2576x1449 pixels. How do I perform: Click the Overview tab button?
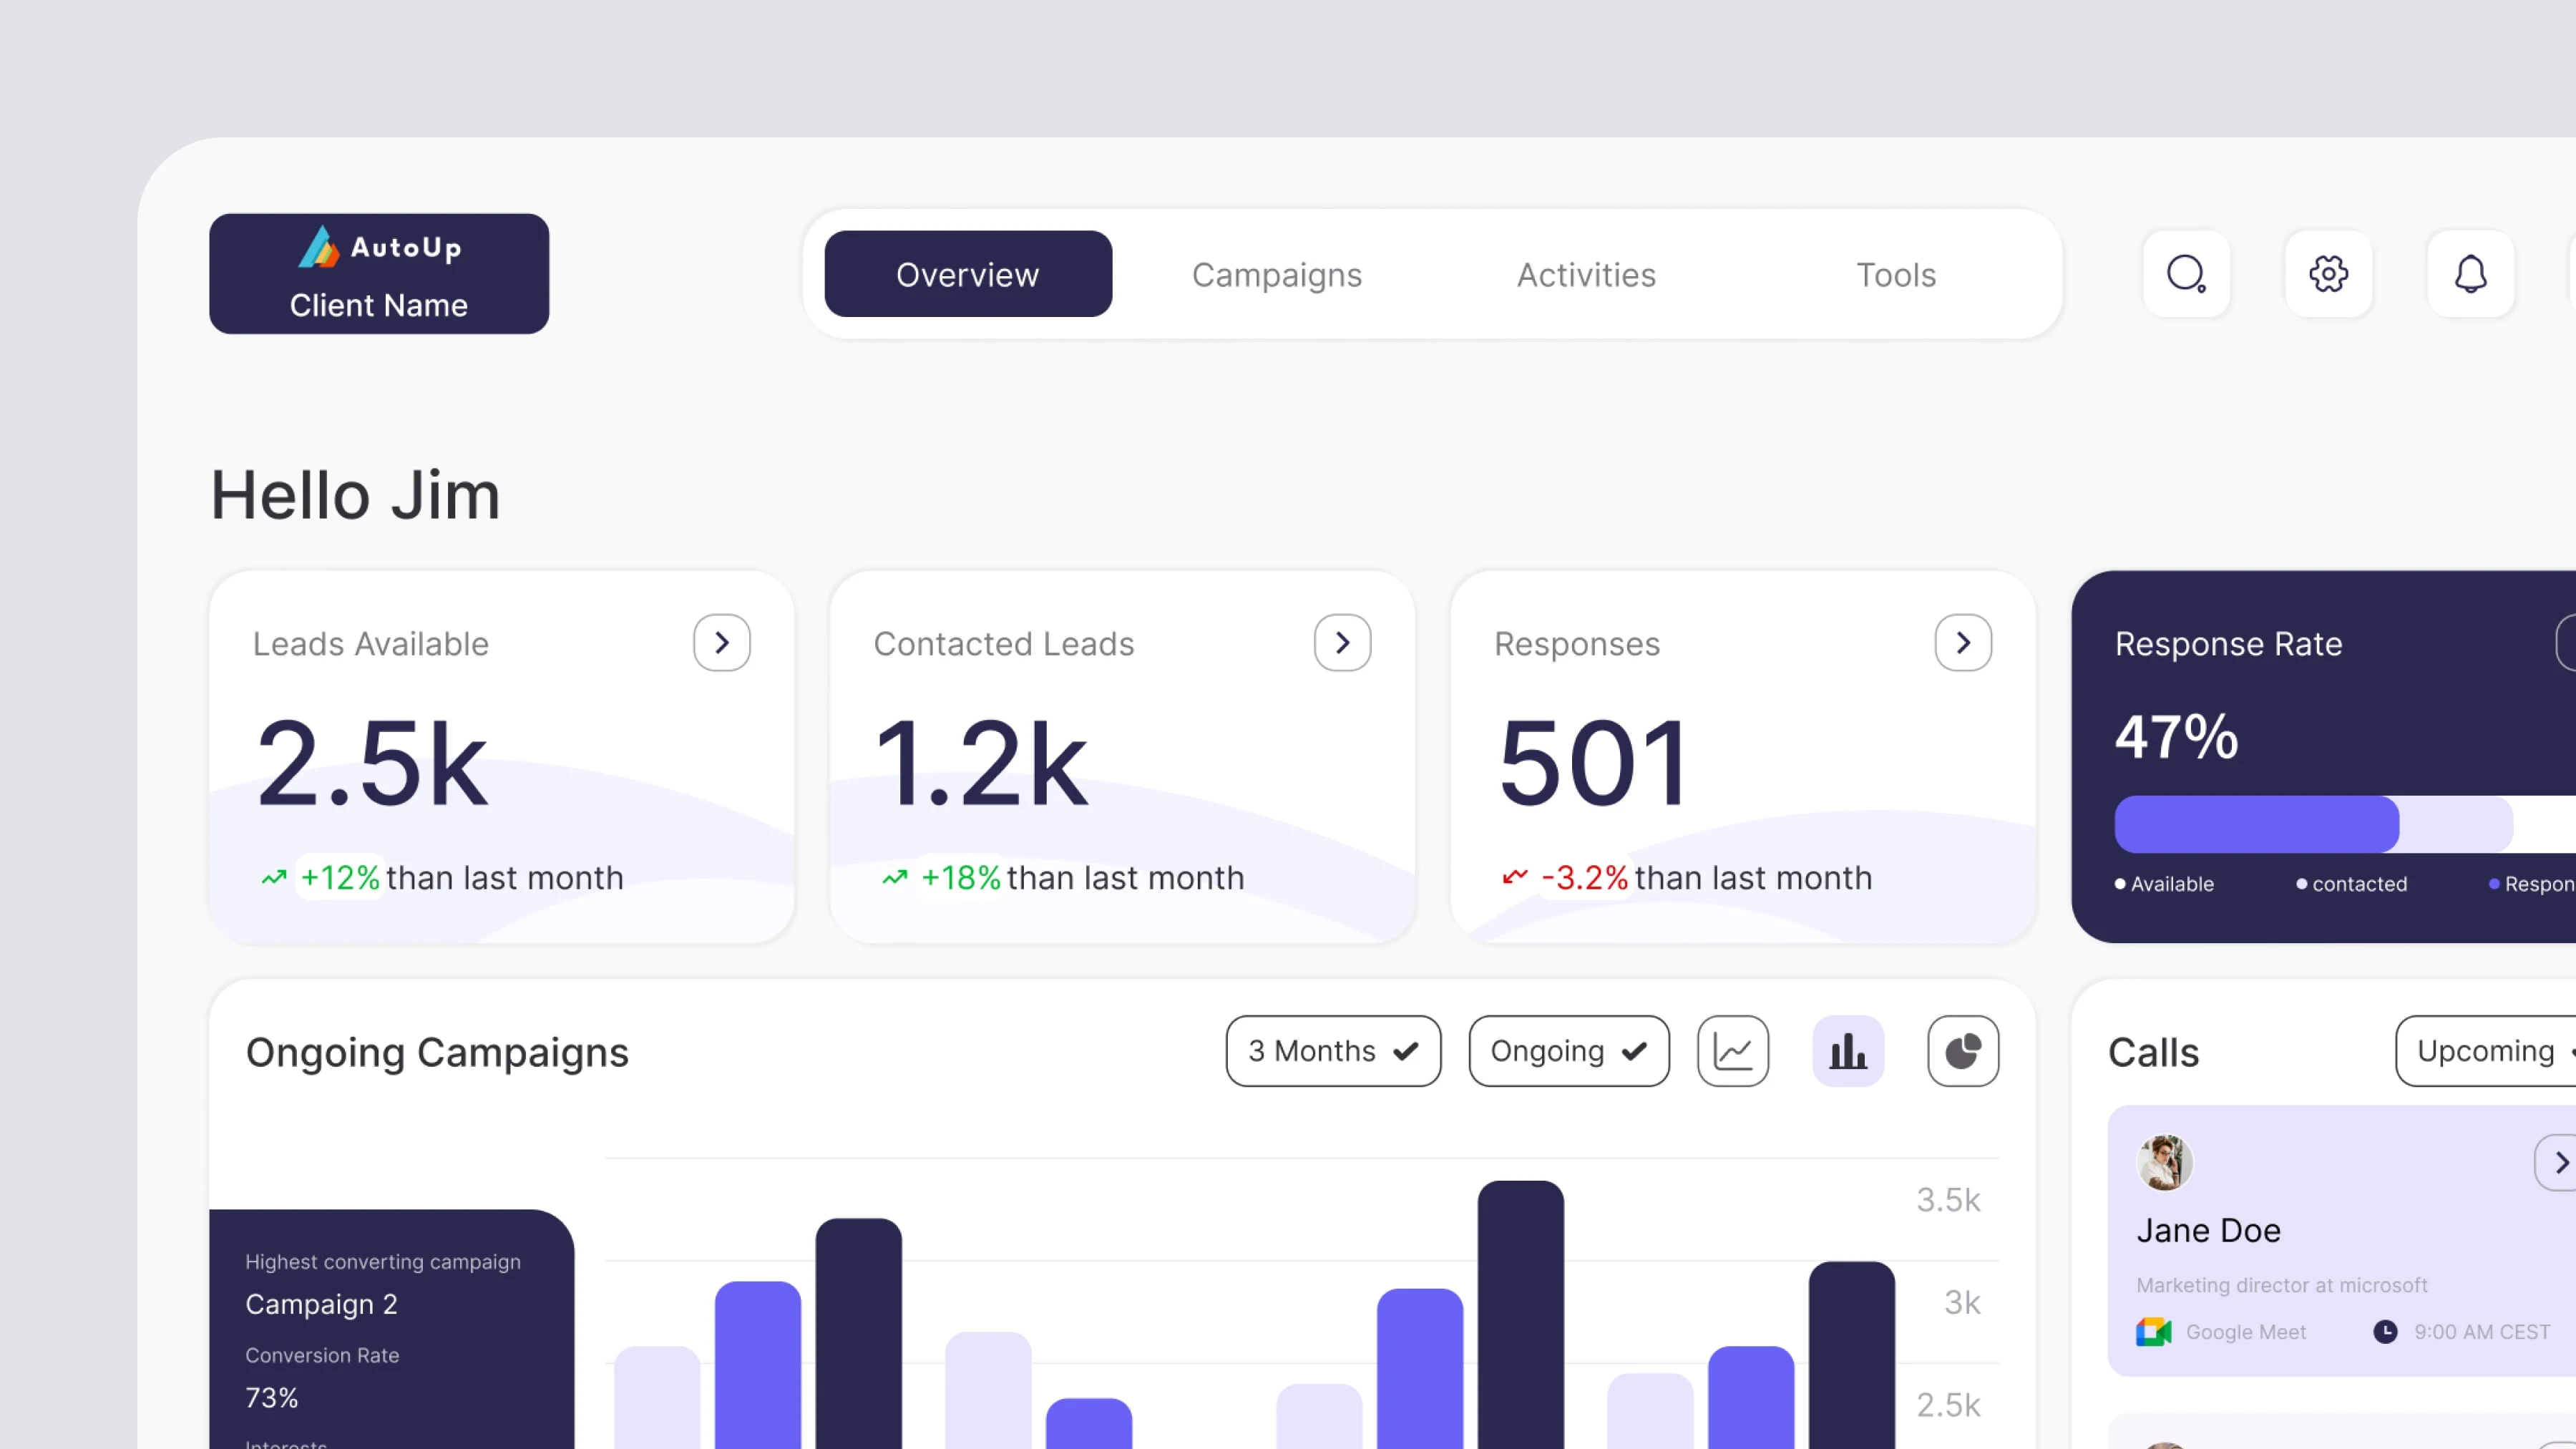[x=968, y=275]
